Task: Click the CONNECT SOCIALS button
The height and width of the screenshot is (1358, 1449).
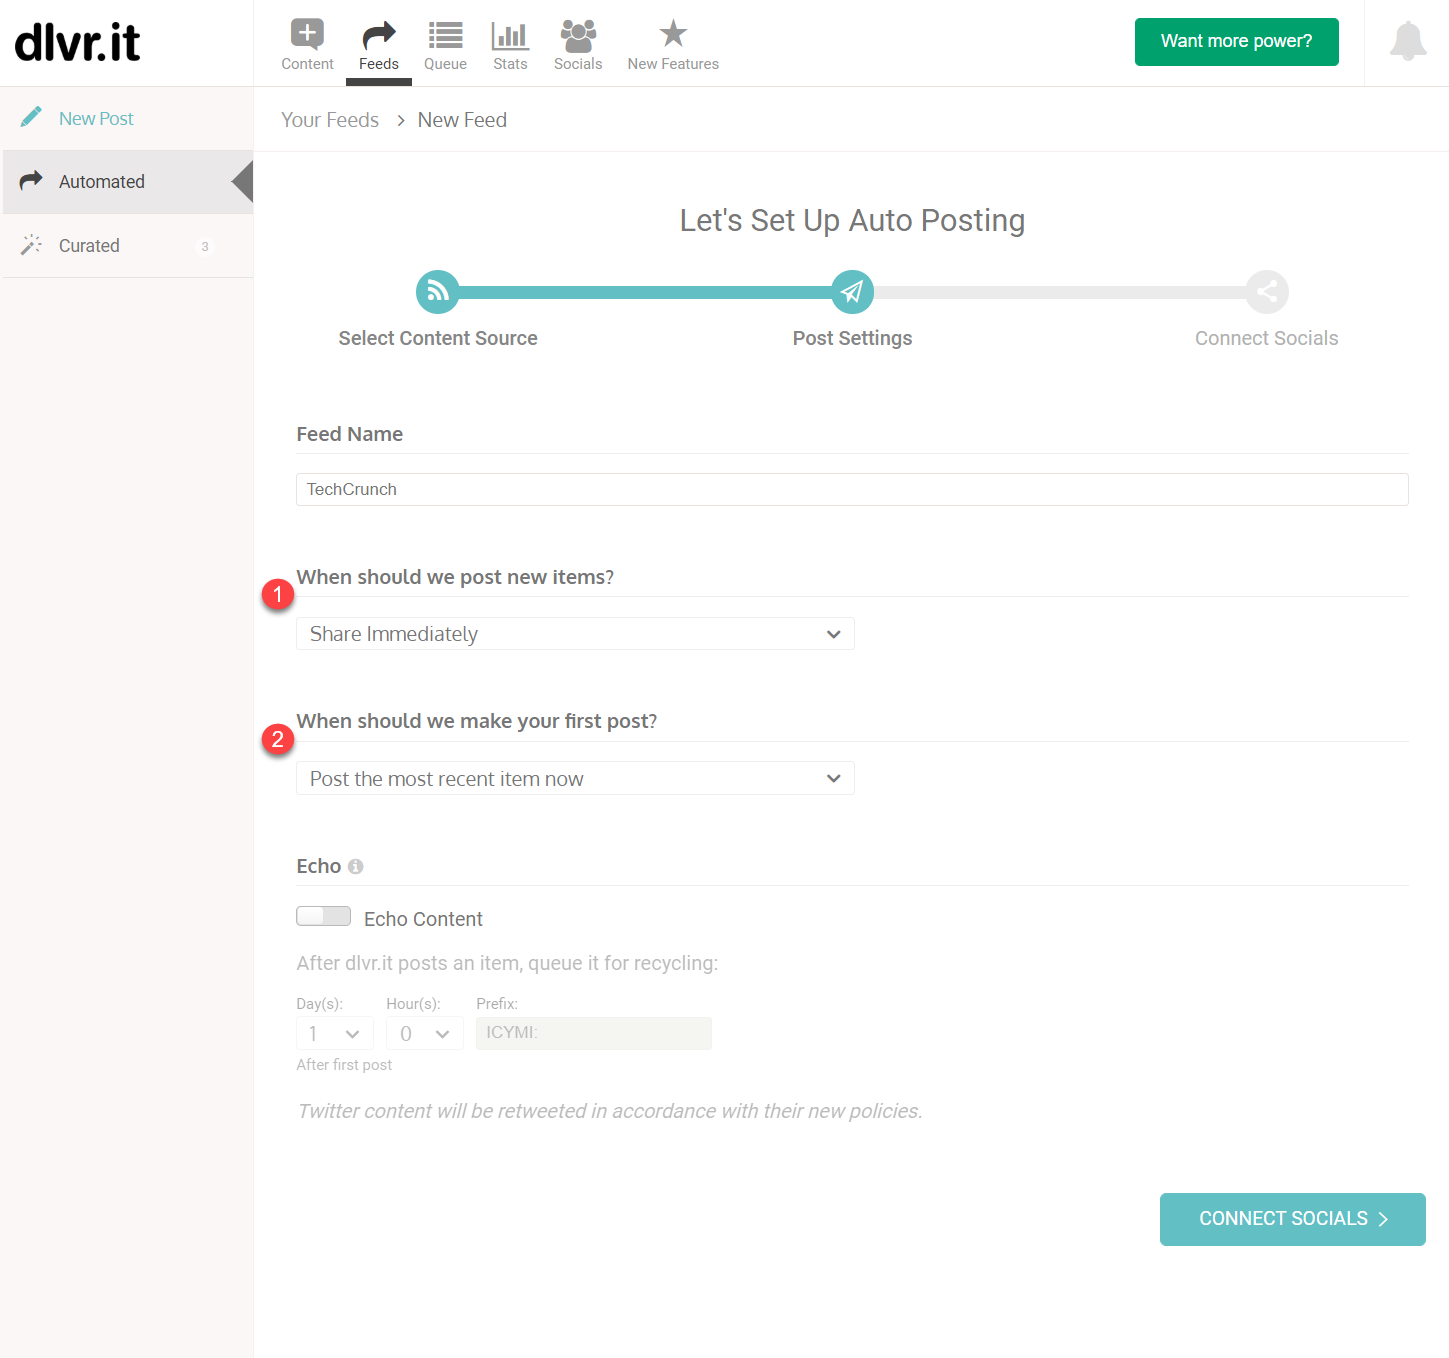Action: (1293, 1219)
